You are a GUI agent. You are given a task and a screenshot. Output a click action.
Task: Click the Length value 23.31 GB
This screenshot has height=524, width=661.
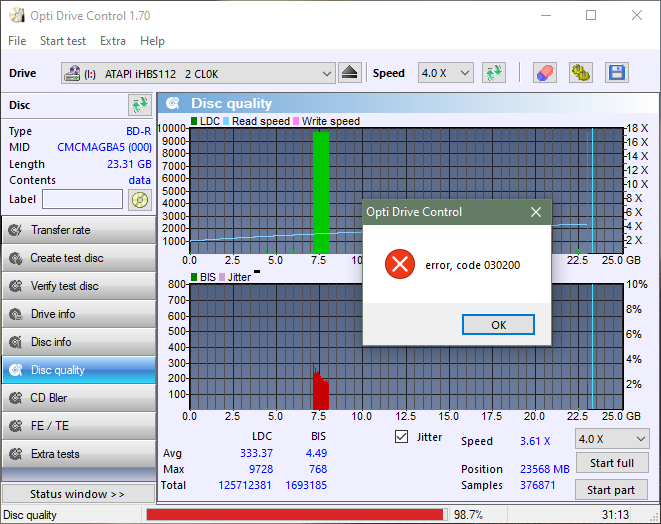(x=129, y=164)
